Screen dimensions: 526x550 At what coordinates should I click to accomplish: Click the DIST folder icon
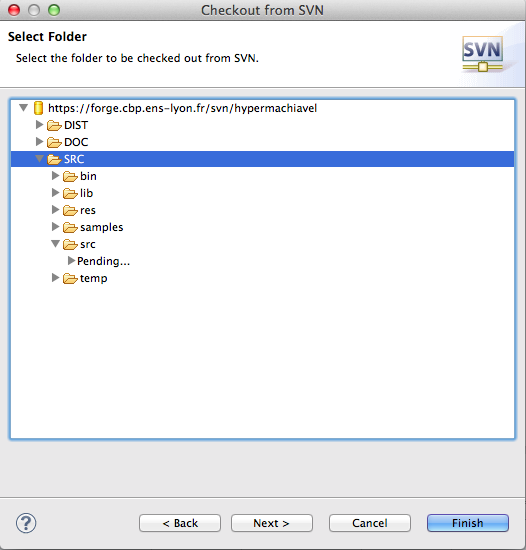(54, 125)
